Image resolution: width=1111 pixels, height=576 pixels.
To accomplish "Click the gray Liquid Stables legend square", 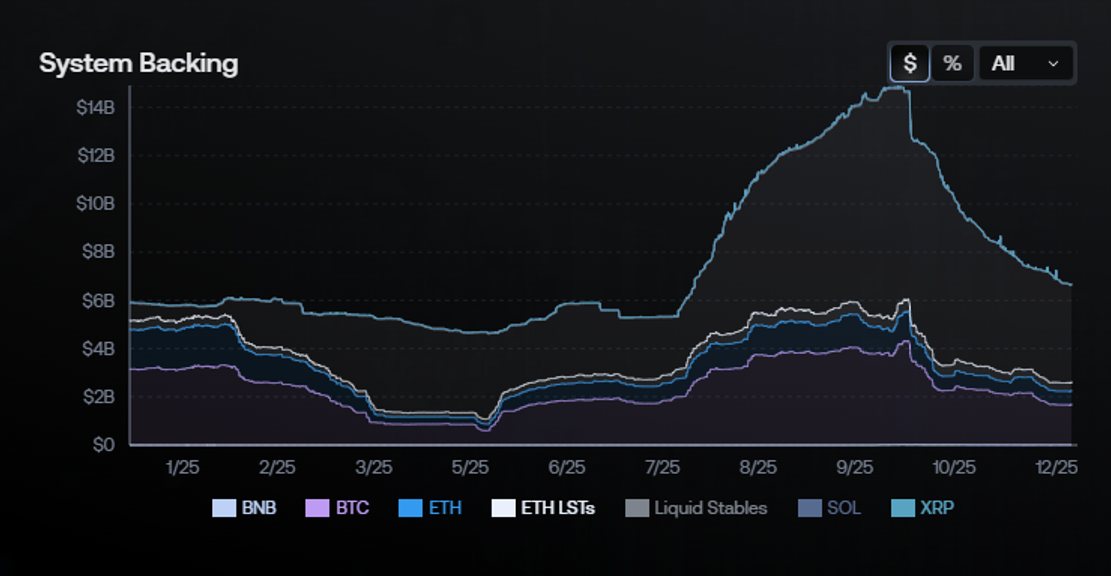I will [637, 508].
